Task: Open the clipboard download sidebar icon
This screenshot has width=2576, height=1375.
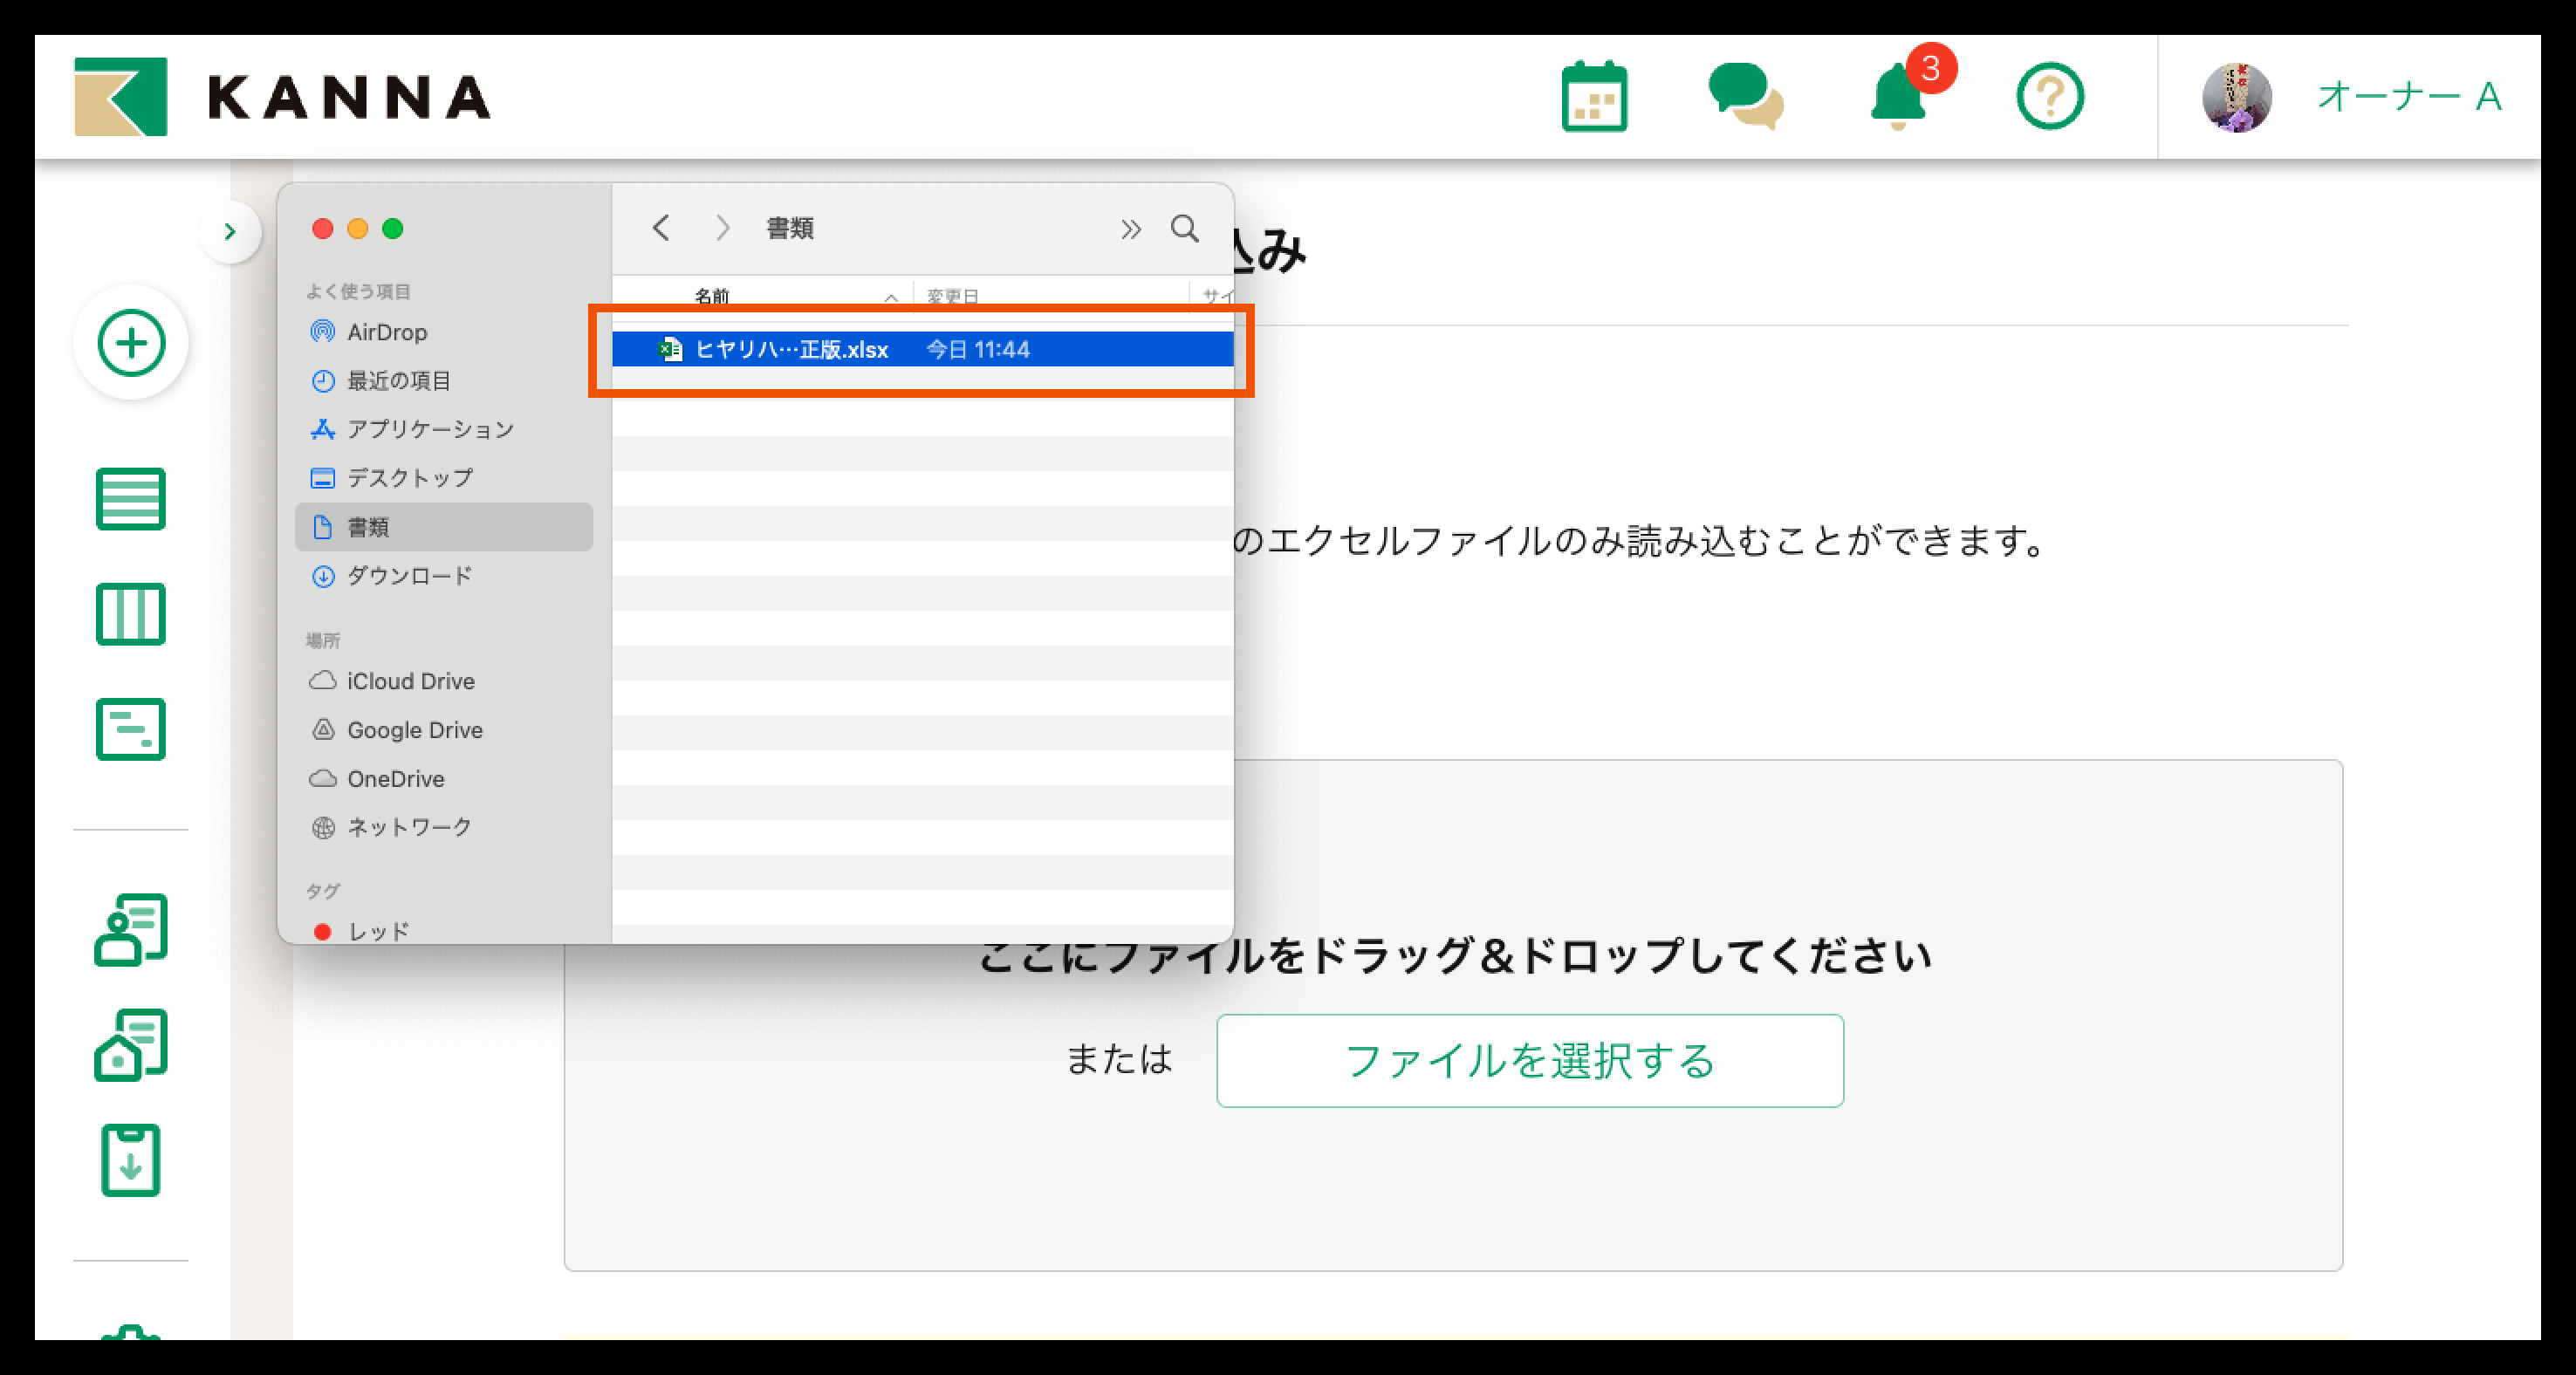Action: [131, 1160]
